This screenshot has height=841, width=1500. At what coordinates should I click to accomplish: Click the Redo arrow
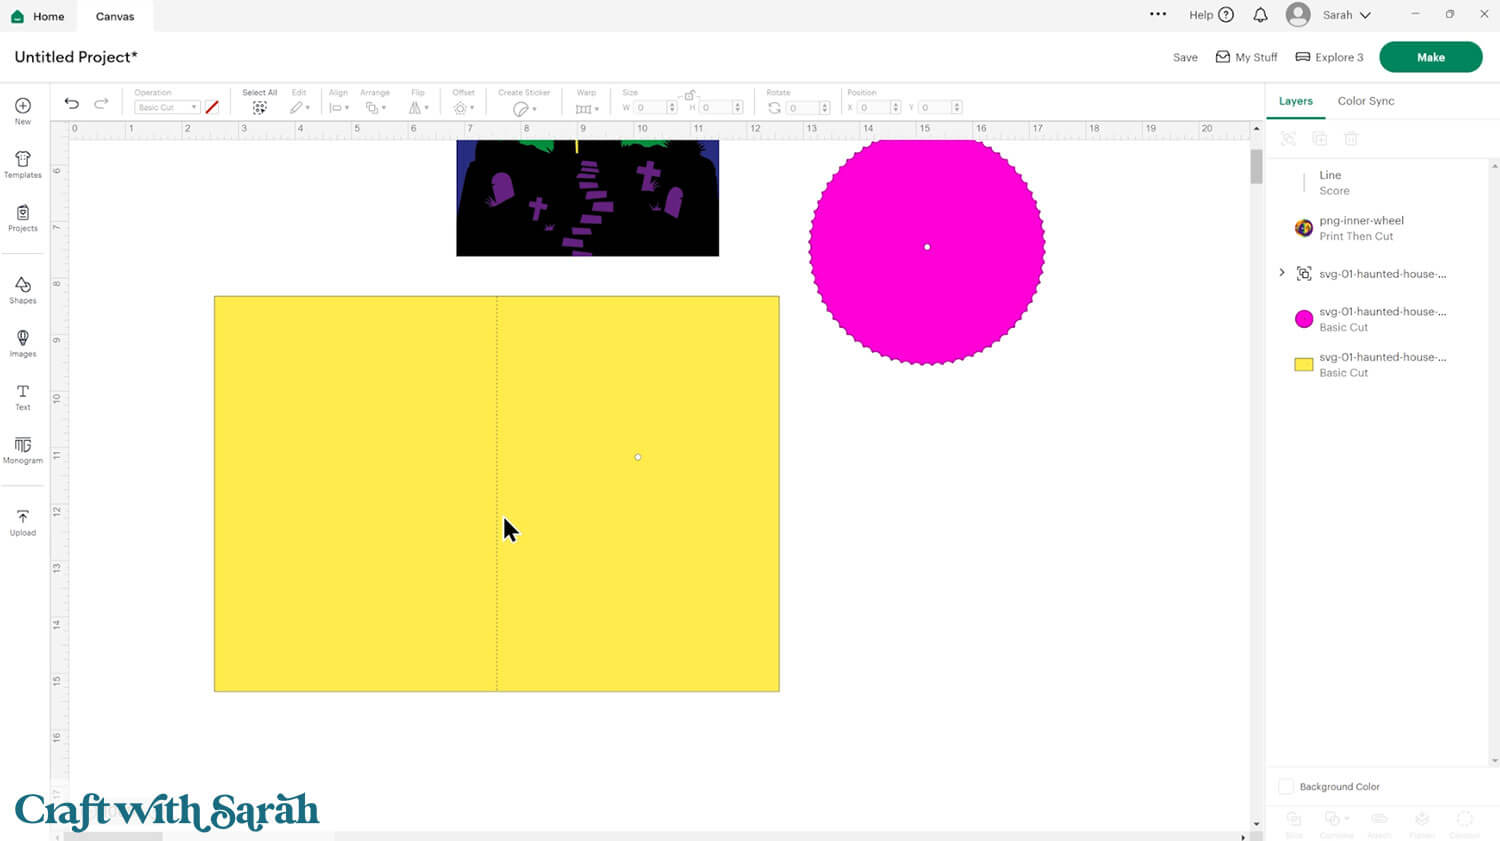coord(101,103)
